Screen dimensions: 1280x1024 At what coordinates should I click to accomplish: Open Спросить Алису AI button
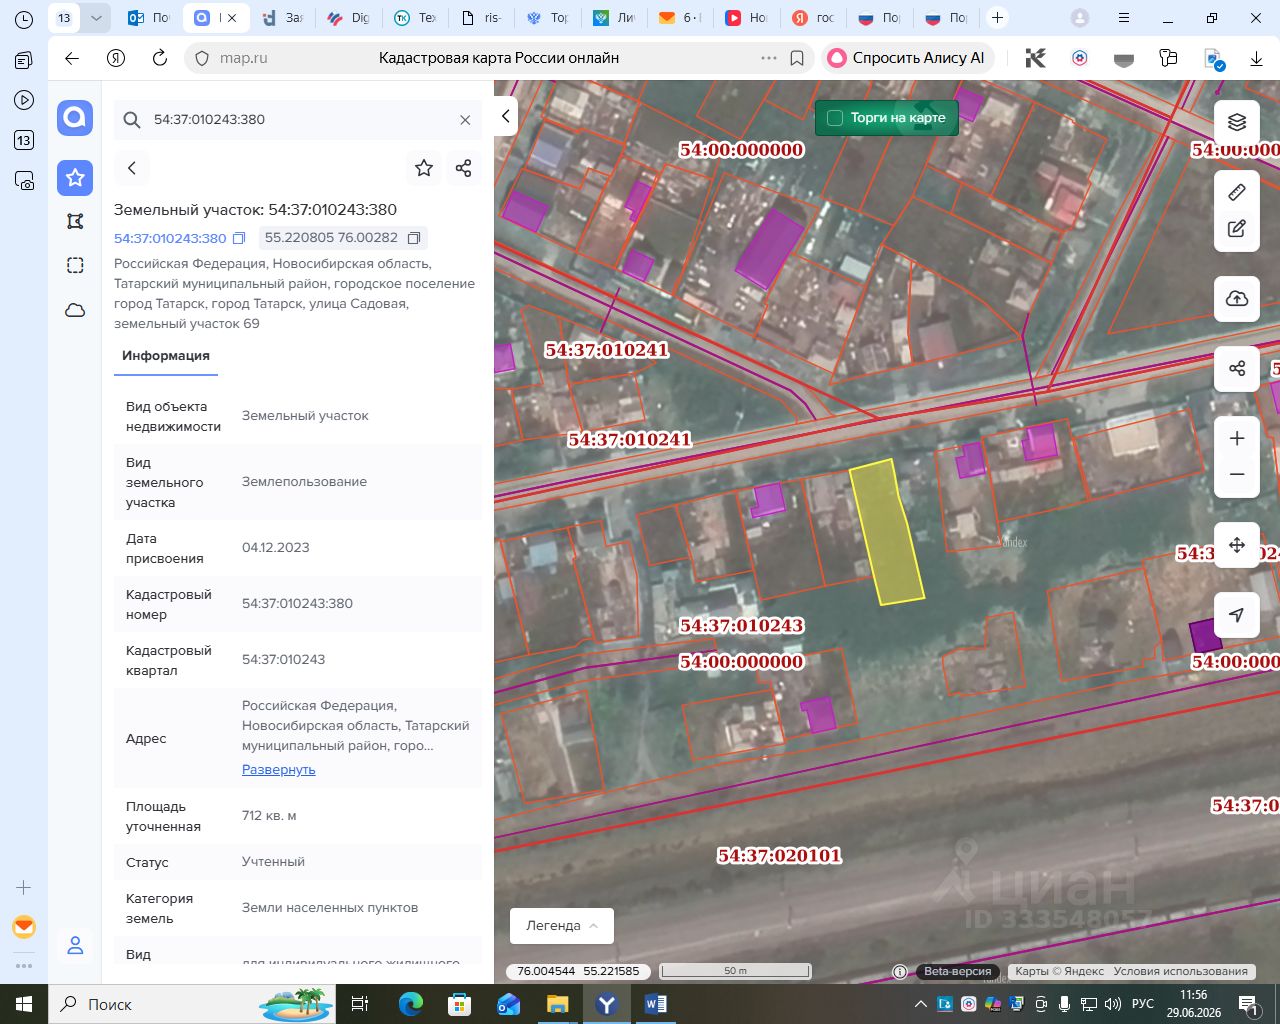pyautogui.click(x=907, y=58)
